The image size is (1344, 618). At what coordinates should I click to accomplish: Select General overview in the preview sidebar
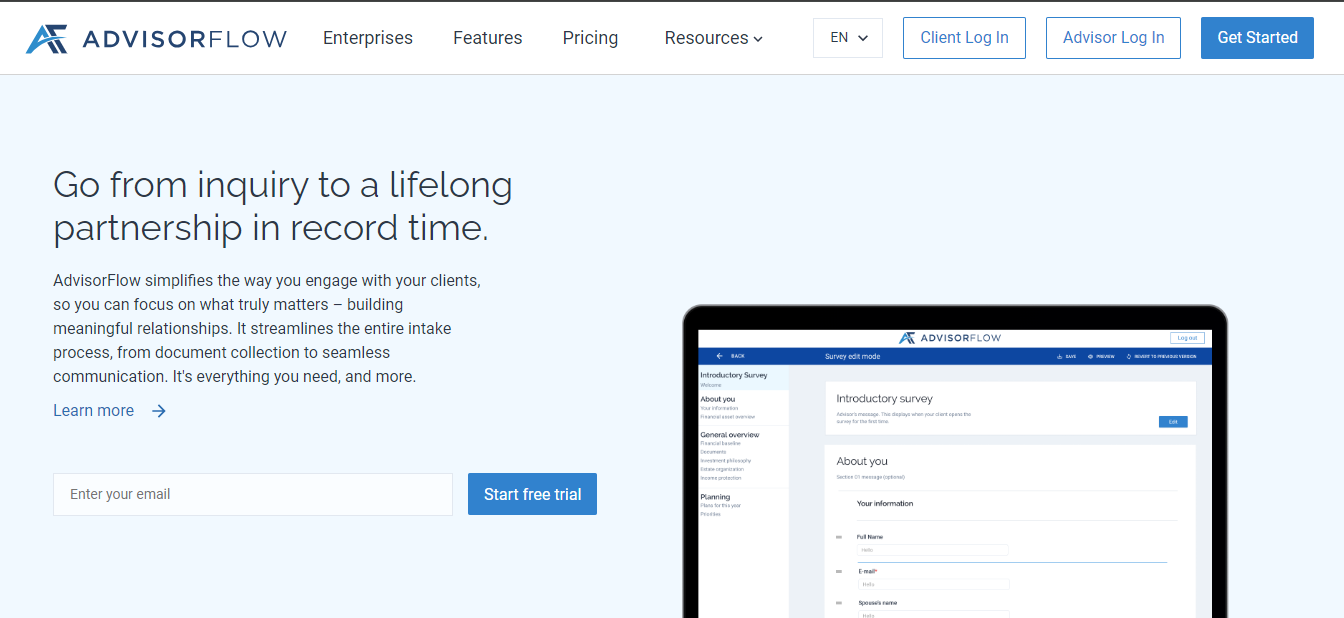[730, 435]
